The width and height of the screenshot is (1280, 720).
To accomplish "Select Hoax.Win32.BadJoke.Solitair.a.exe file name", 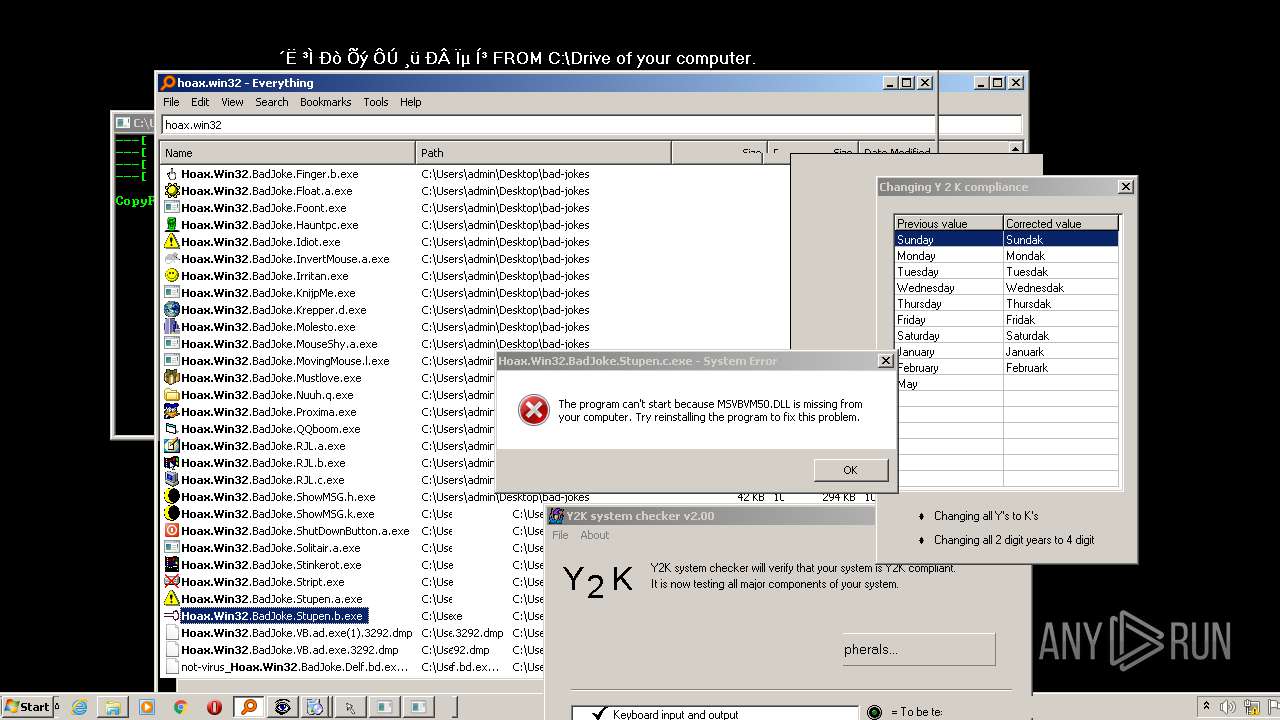I will 271,548.
